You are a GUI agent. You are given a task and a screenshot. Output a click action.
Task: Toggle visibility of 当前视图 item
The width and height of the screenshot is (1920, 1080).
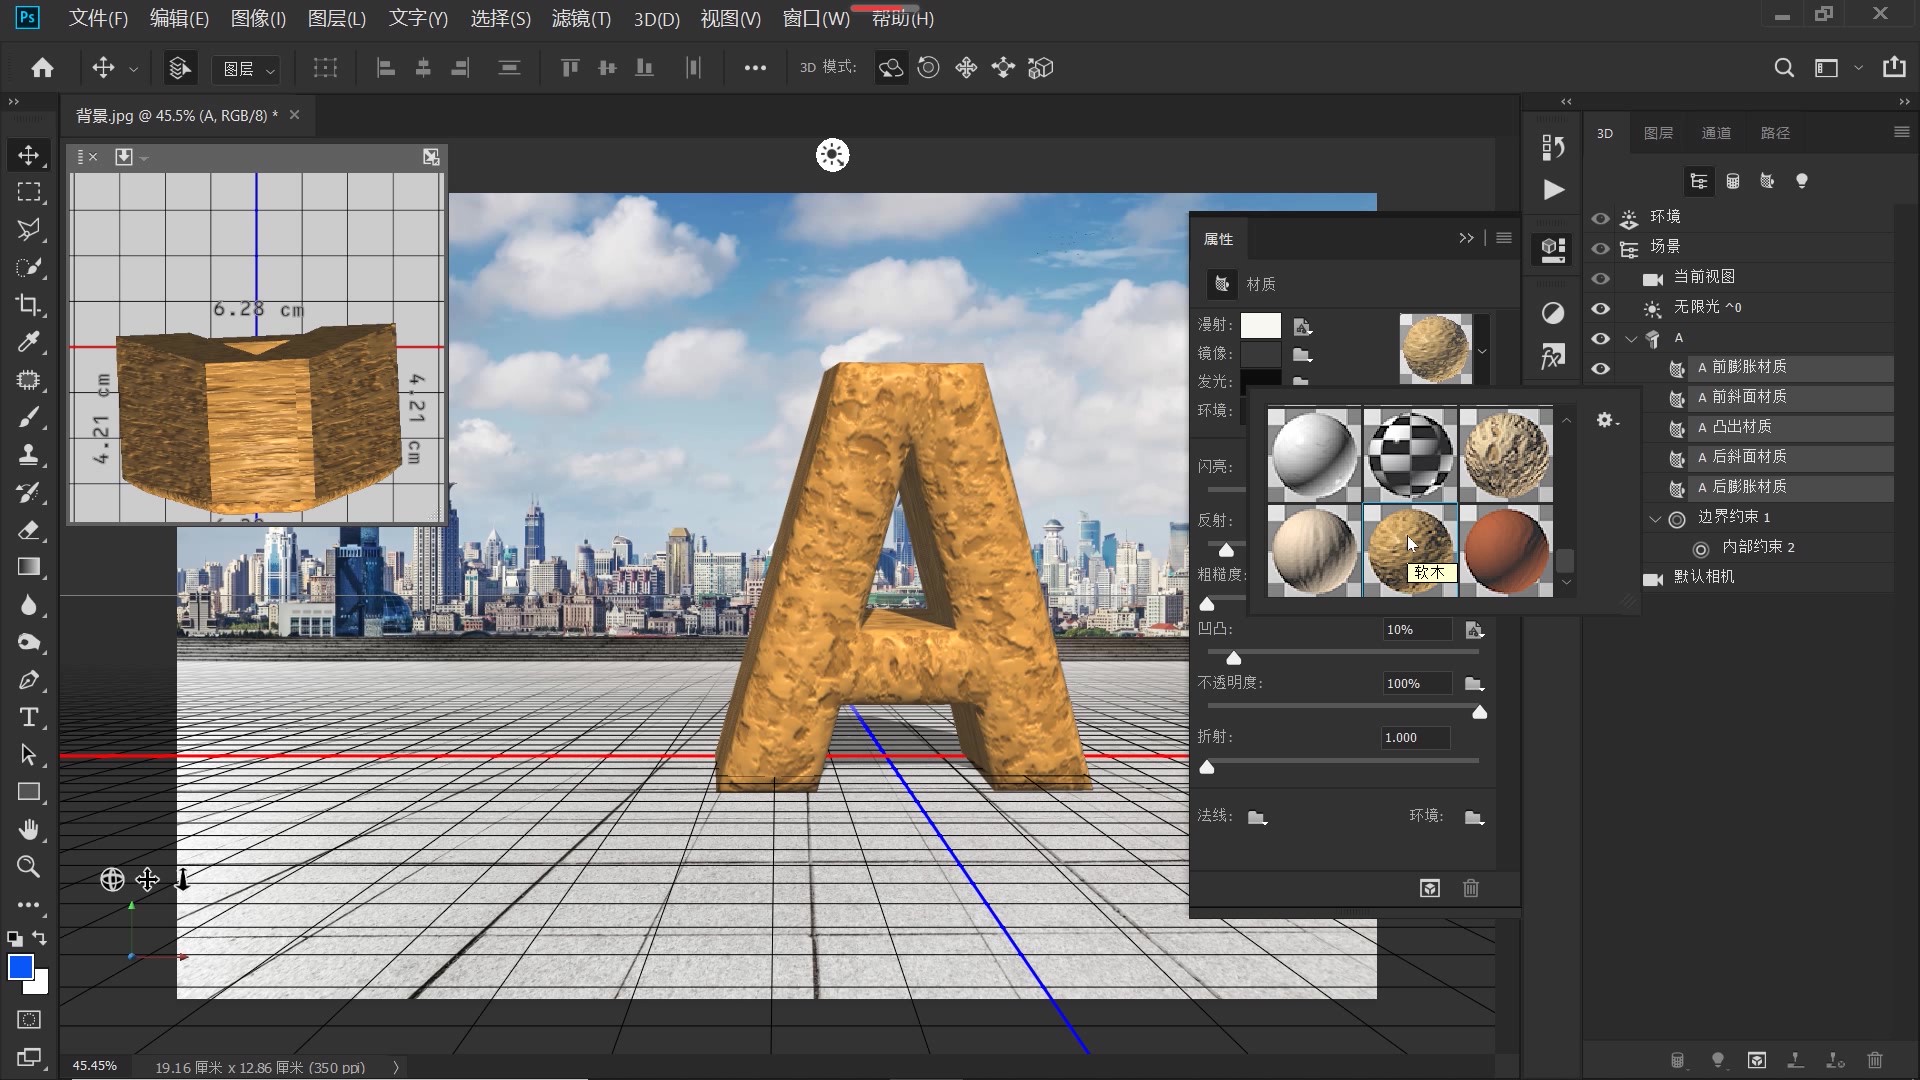[1601, 278]
